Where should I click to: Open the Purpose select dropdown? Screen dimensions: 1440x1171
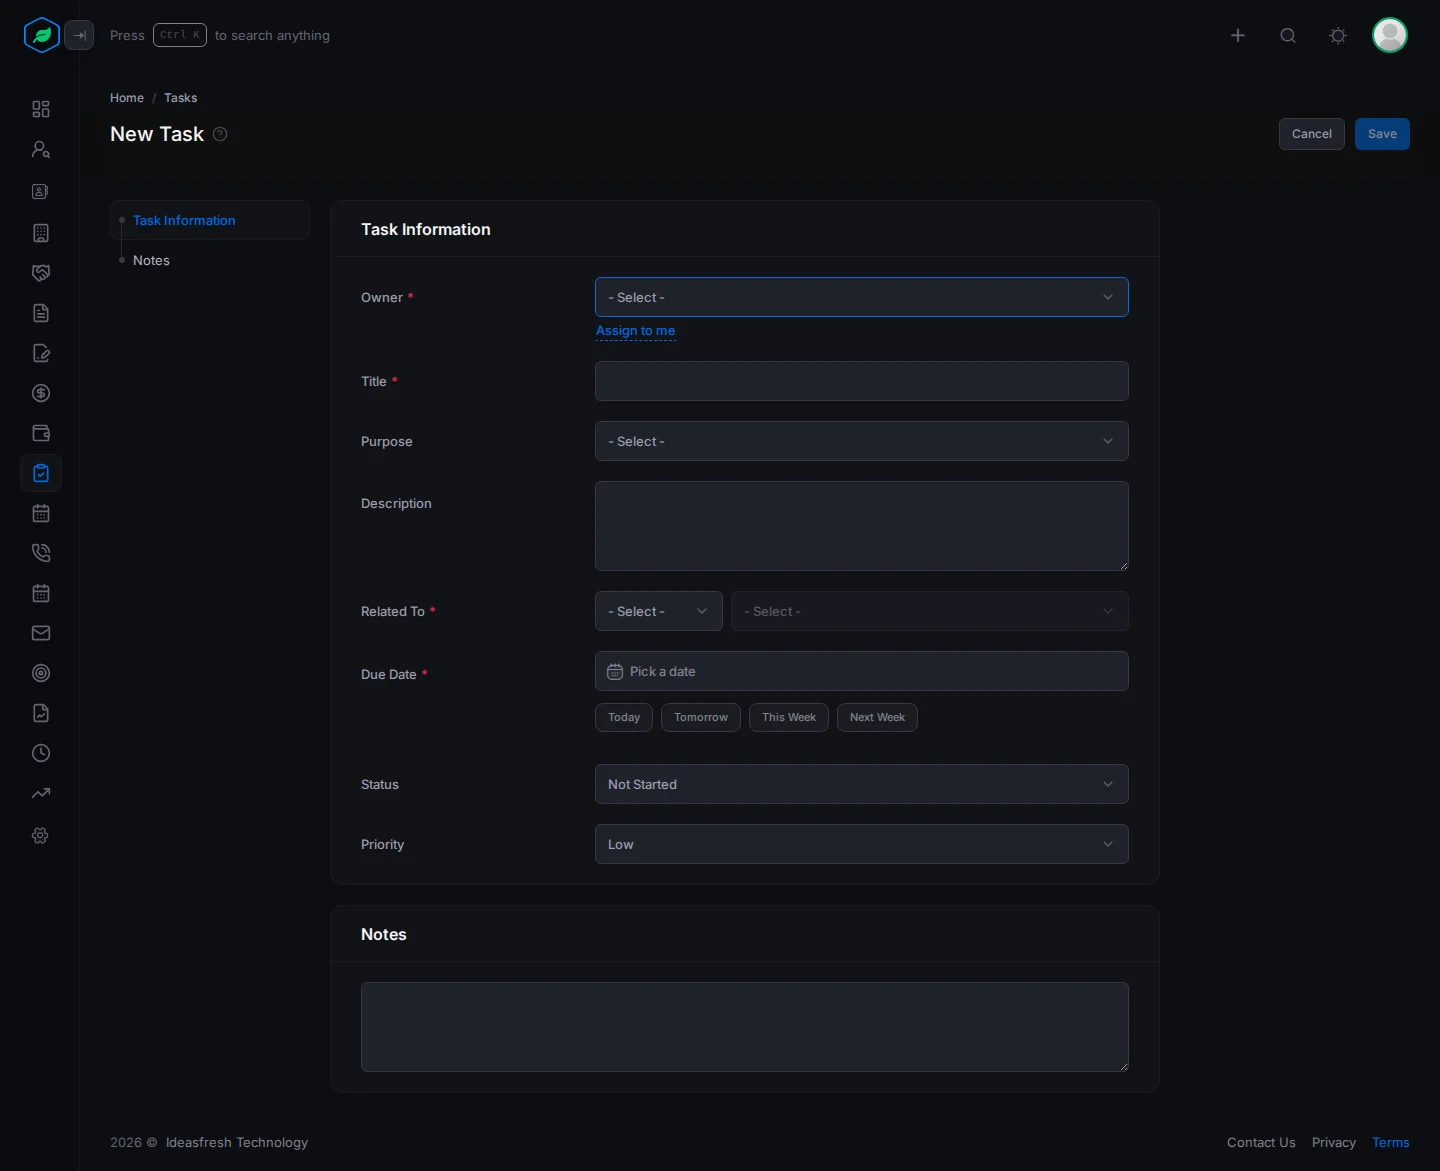pyautogui.click(x=862, y=441)
